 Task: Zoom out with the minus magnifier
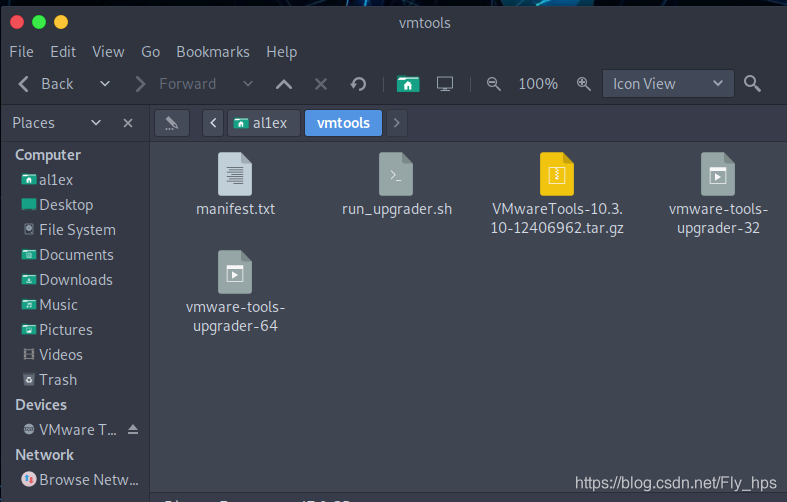tap(493, 84)
